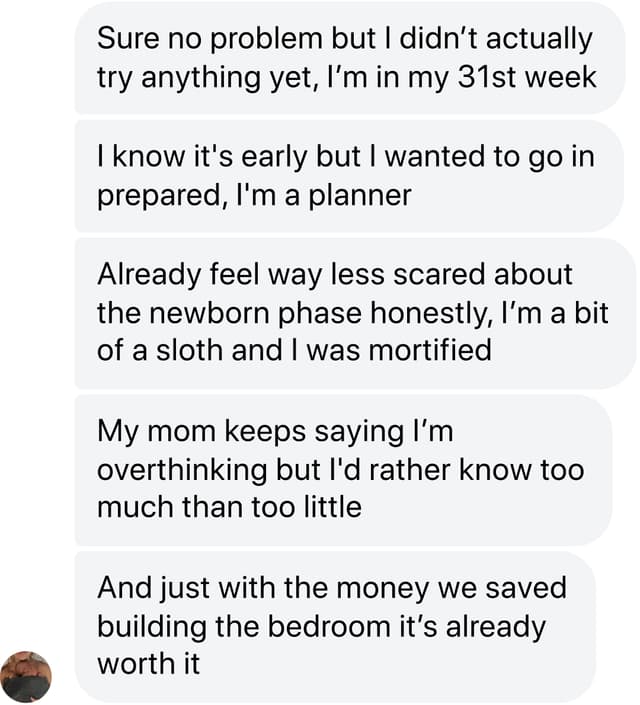Click the text "worth it"
Screen dimensions: 640x705
pyautogui.click(x=148, y=664)
